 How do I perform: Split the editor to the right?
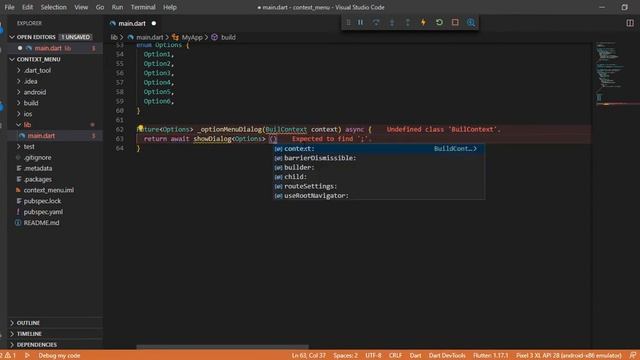pos(630,23)
